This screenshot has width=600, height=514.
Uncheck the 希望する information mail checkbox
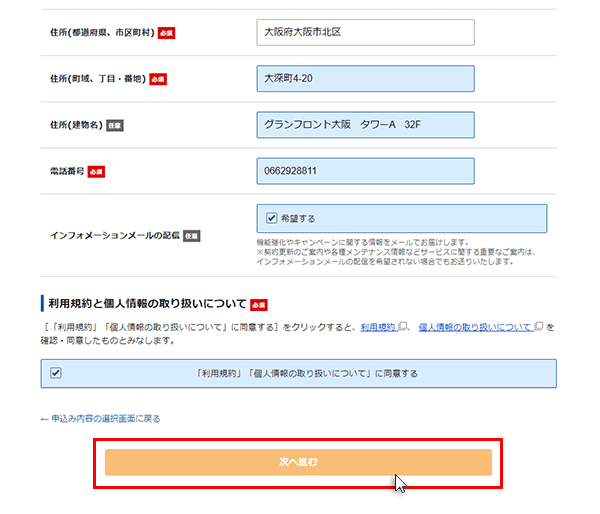pyautogui.click(x=271, y=217)
